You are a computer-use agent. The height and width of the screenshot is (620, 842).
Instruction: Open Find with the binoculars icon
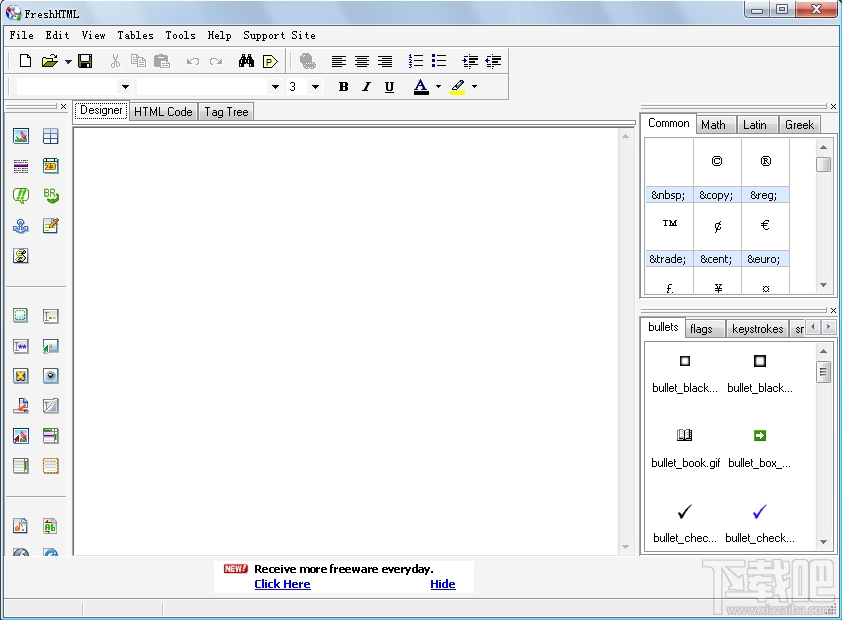click(x=246, y=61)
